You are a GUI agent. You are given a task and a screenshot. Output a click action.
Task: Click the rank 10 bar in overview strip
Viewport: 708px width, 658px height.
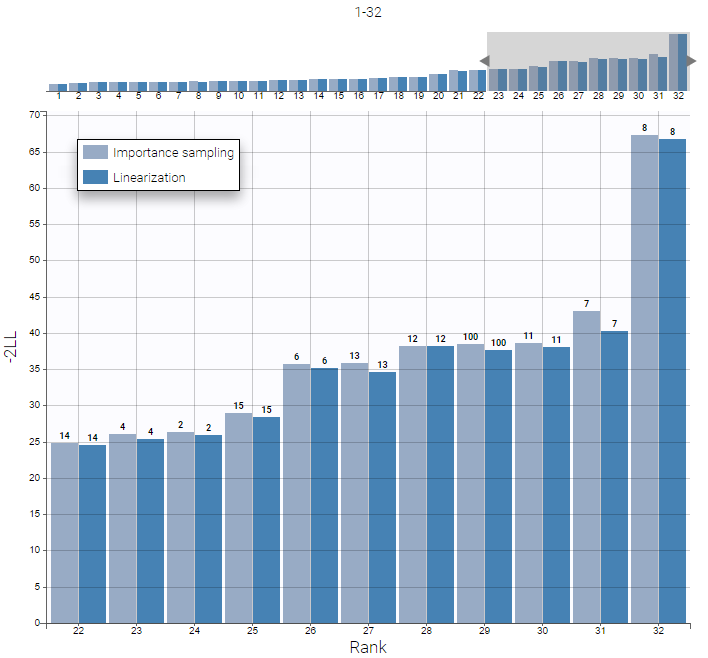pos(238,85)
